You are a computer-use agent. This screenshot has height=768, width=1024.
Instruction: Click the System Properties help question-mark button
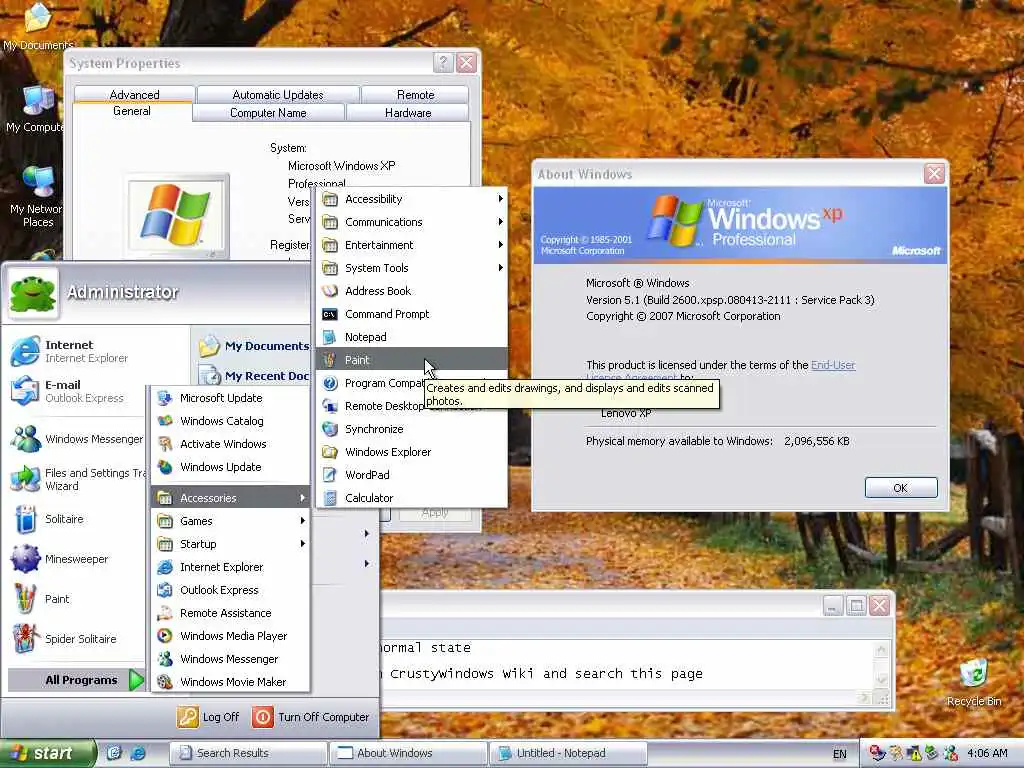tap(443, 63)
